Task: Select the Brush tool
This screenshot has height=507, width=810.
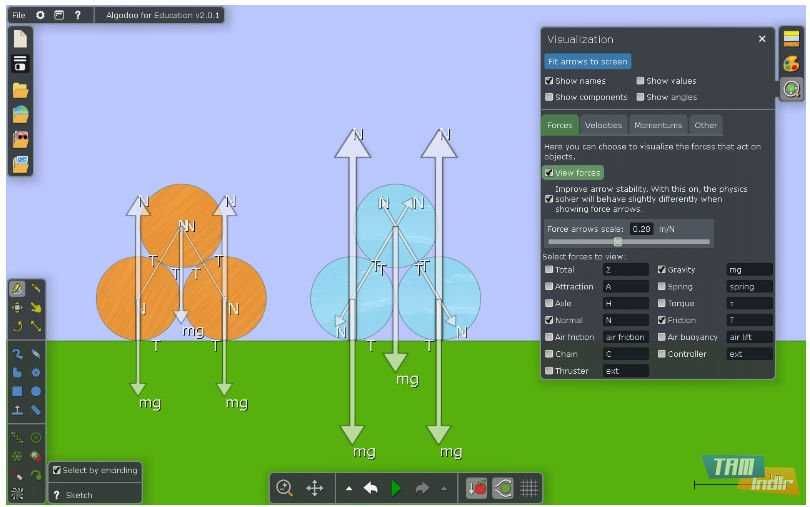Action: point(18,354)
